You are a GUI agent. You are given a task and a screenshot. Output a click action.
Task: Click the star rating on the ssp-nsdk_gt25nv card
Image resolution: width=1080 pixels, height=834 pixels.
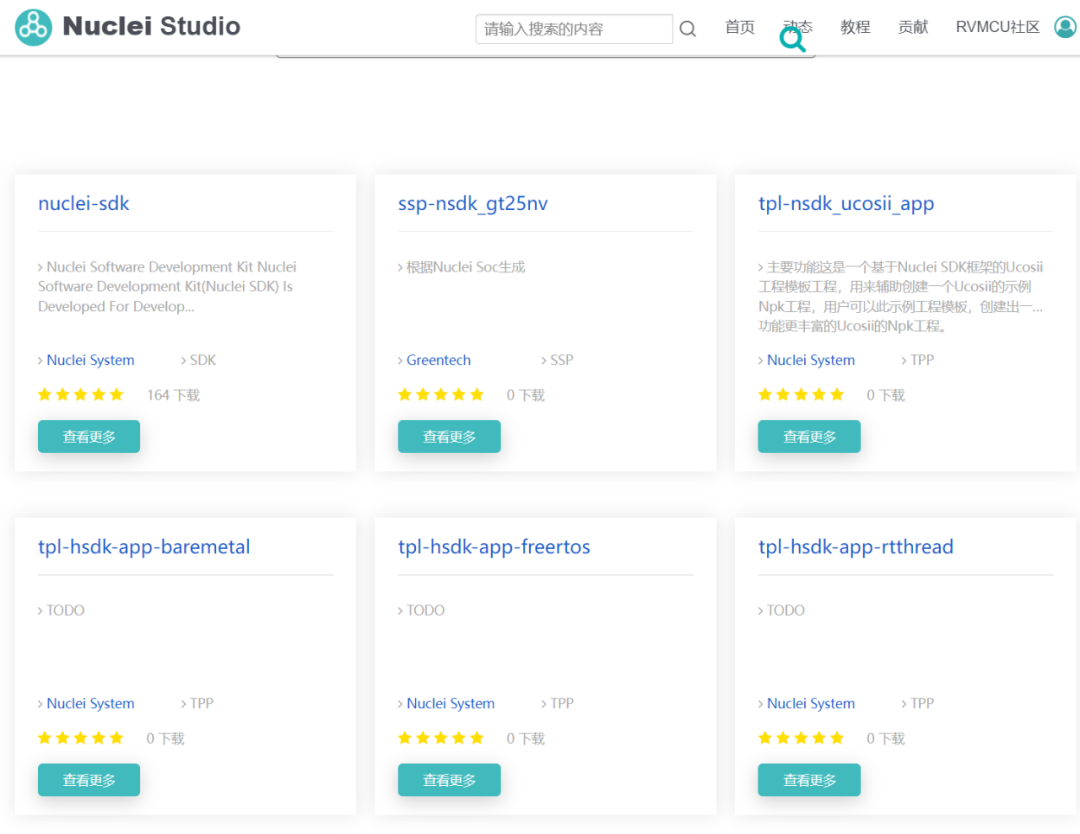[441, 395]
